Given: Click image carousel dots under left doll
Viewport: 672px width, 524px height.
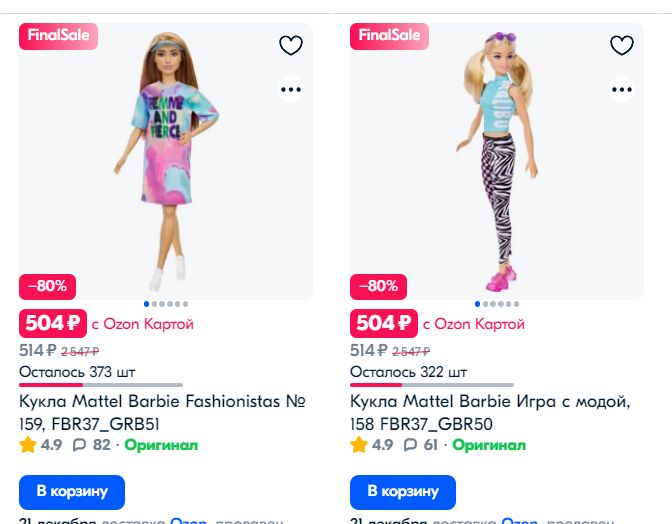Looking at the screenshot, I should [165, 303].
